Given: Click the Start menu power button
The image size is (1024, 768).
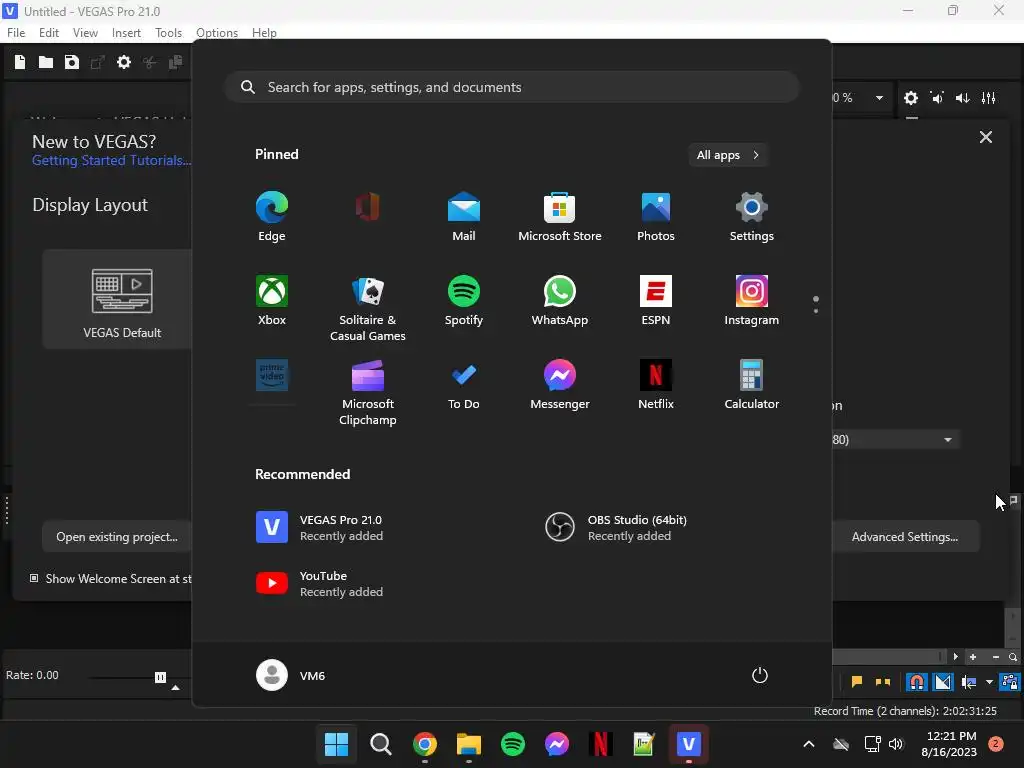Looking at the screenshot, I should coord(760,675).
